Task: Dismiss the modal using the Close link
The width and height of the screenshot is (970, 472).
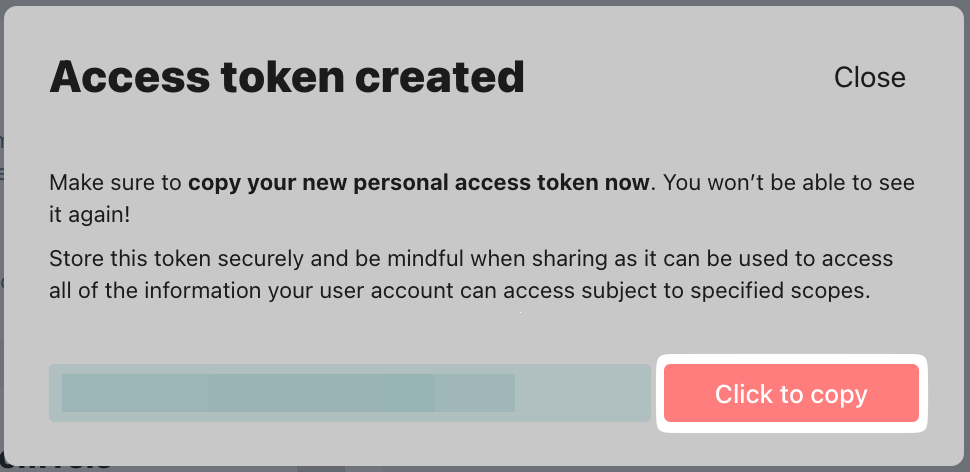Action: click(869, 77)
